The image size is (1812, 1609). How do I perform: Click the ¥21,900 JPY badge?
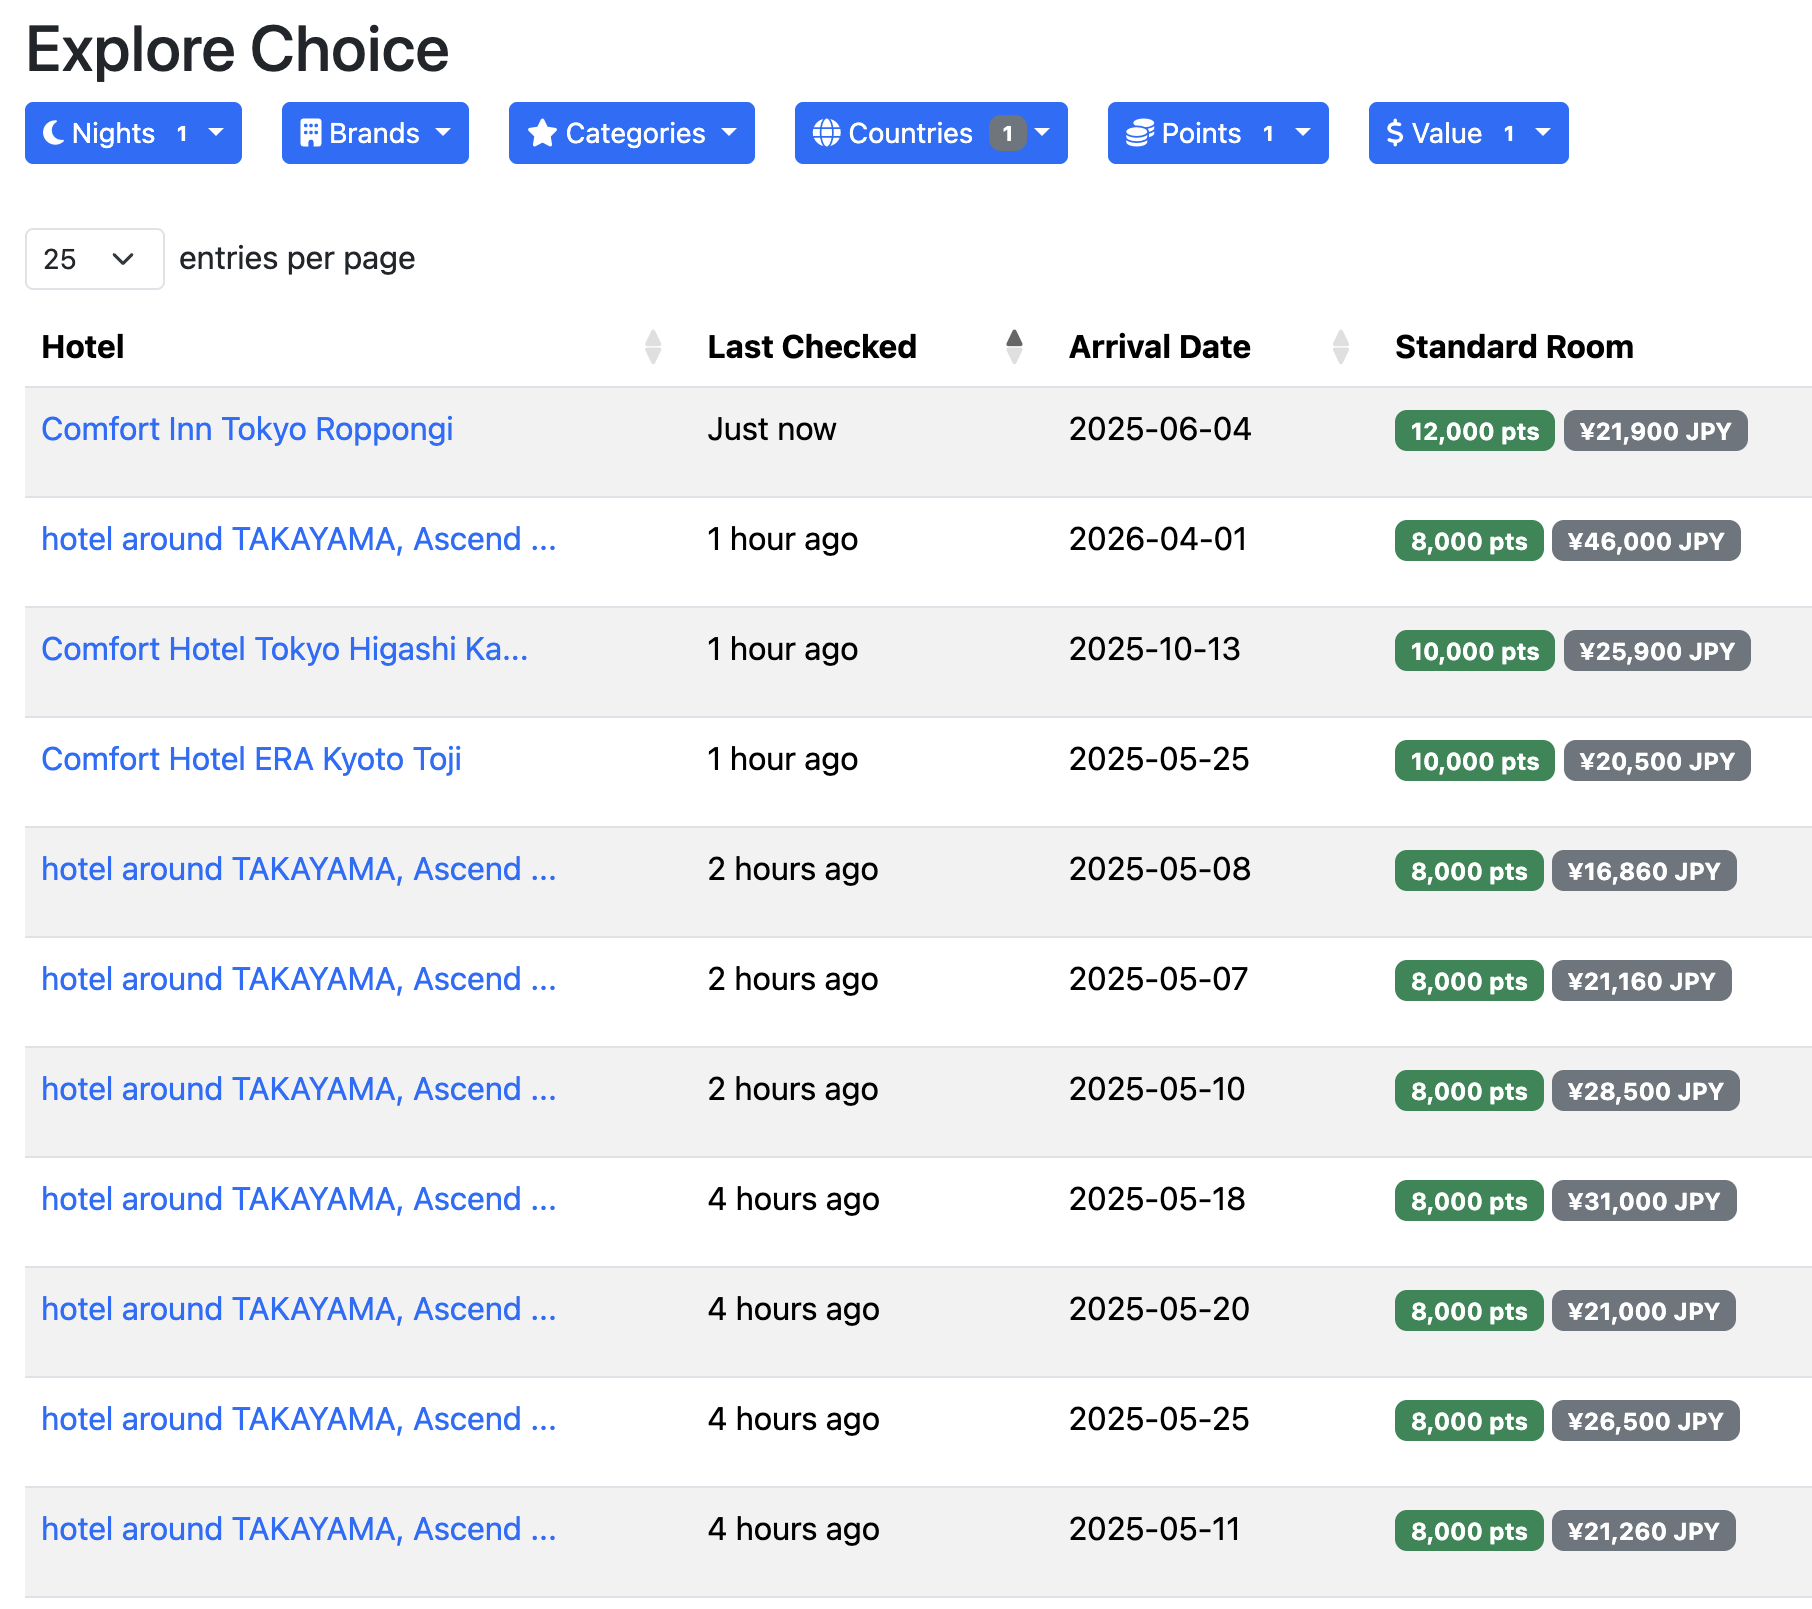click(x=1655, y=431)
